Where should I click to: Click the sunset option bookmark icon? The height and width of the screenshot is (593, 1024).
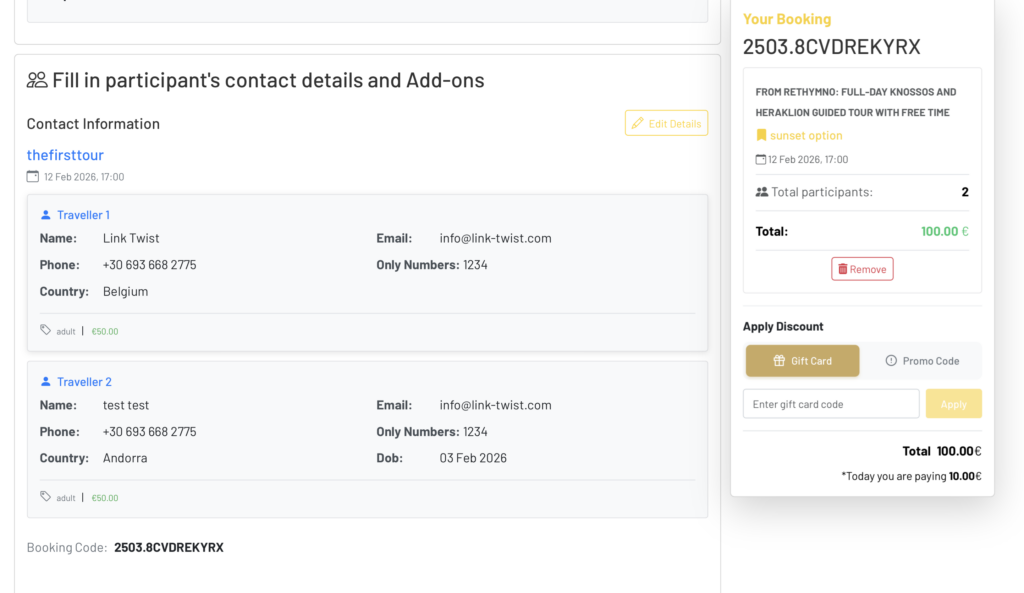[x=761, y=136]
